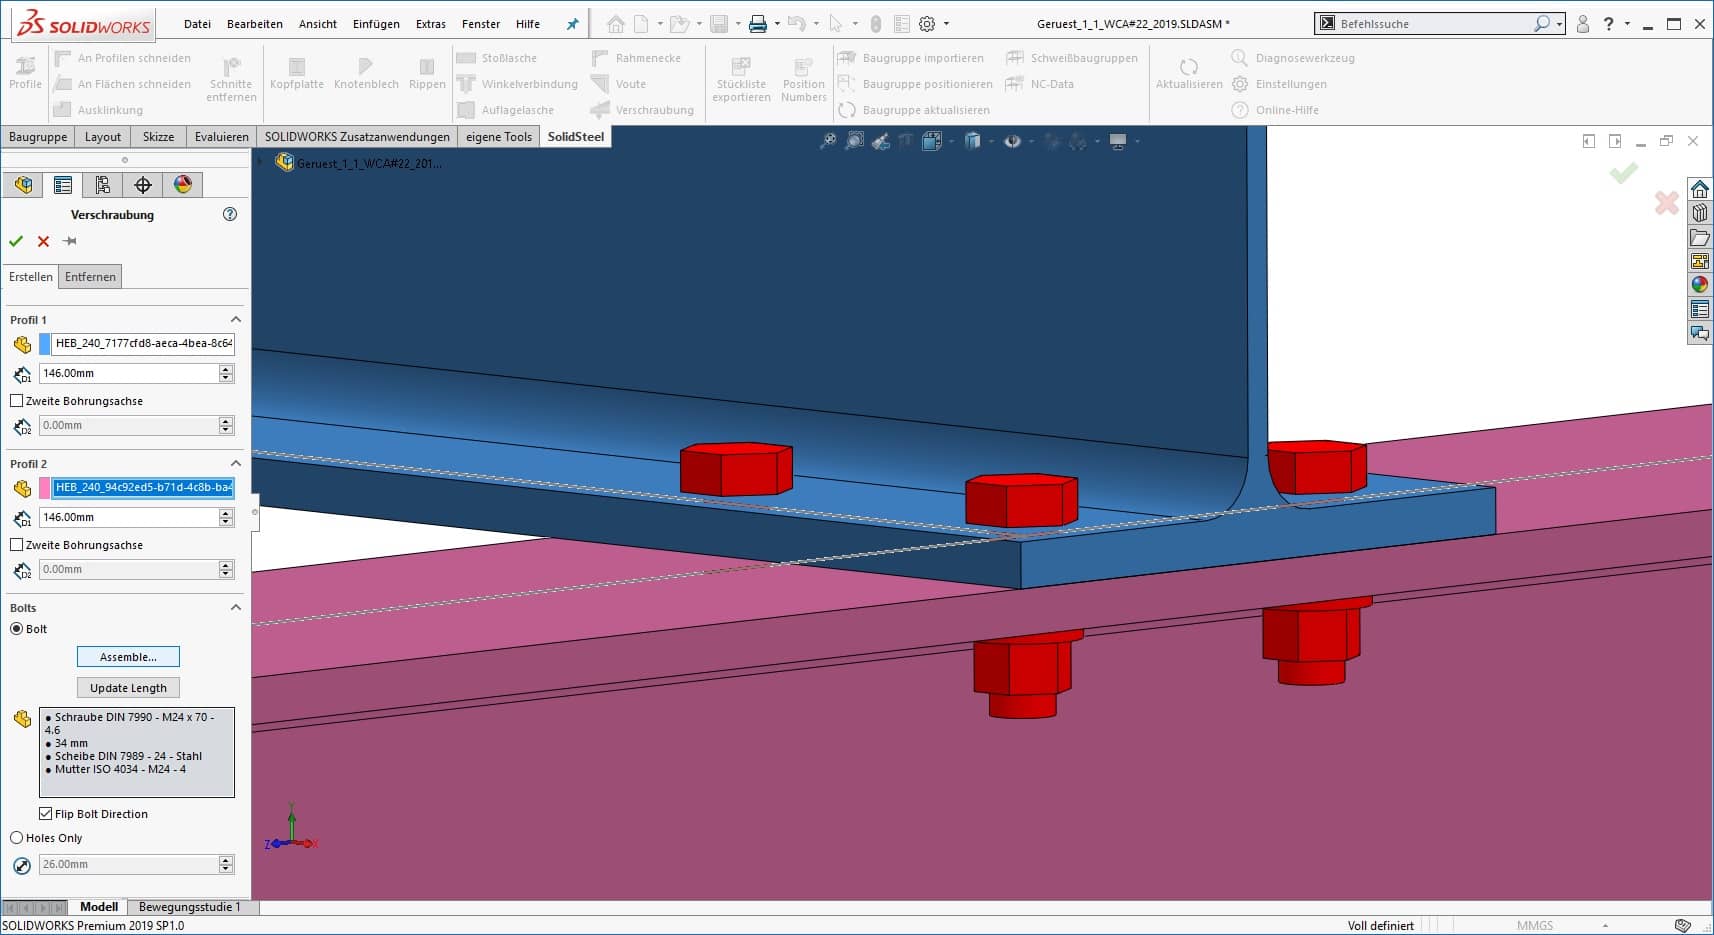The image size is (1714, 935).
Task: Open Appearances color ball task pane icon
Action: point(1700,285)
